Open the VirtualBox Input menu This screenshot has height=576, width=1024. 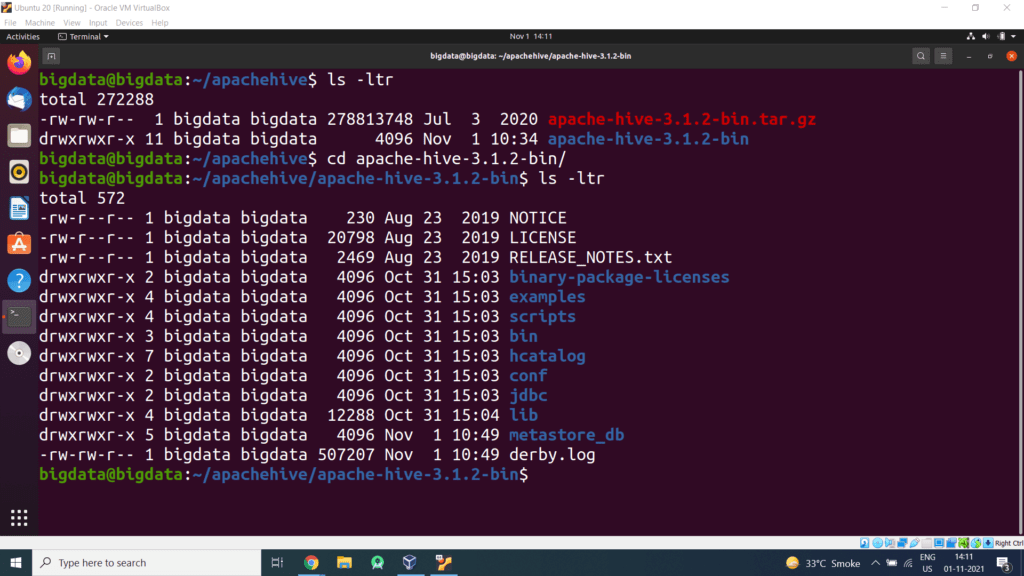click(x=98, y=23)
